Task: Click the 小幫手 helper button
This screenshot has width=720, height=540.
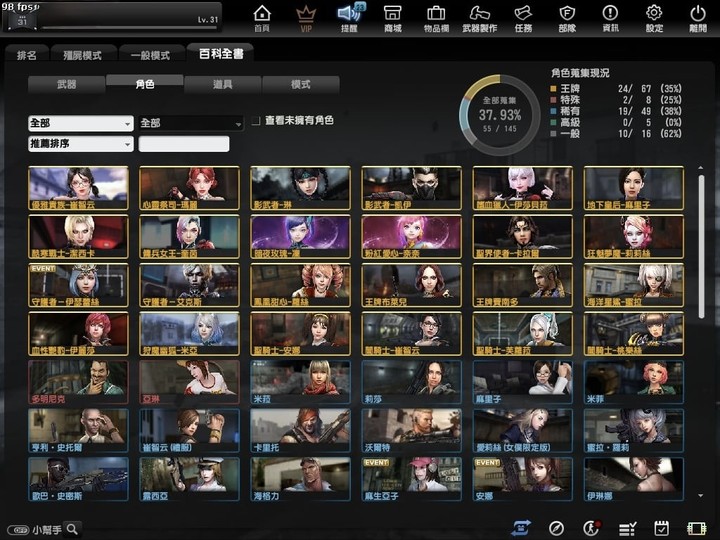Action: tap(44, 529)
